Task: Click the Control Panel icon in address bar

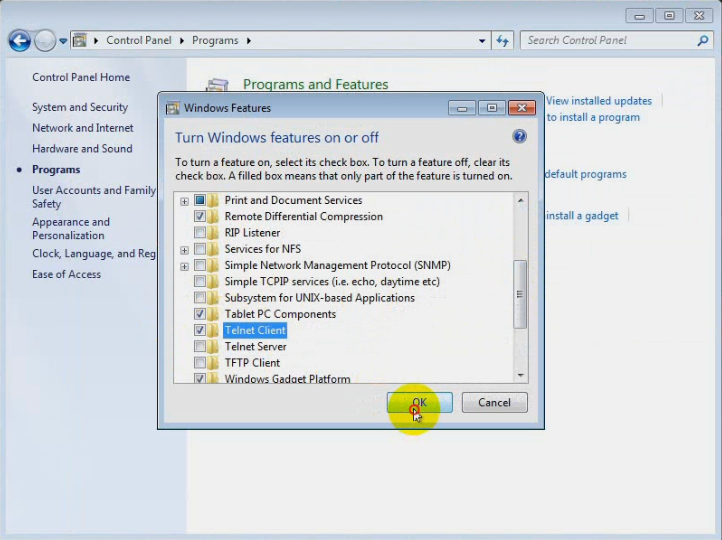Action: click(x=80, y=41)
